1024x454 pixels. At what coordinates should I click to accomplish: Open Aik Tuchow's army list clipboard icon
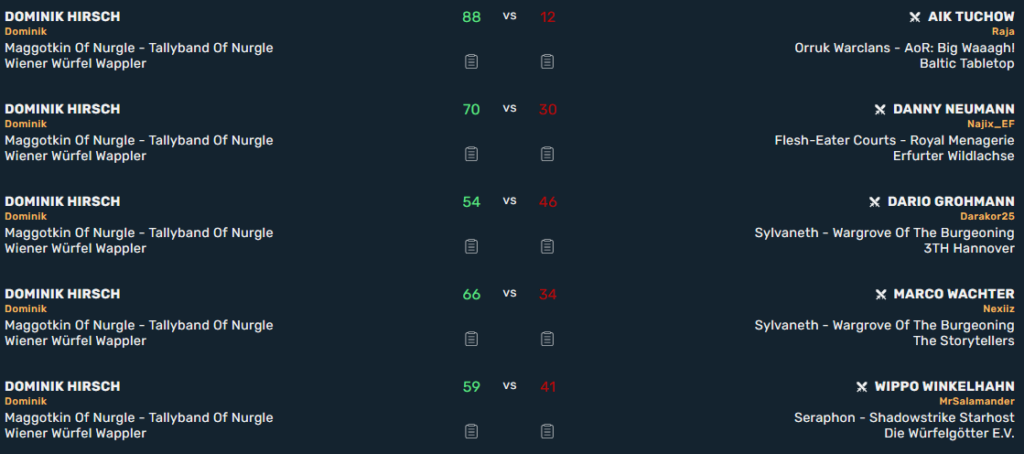coord(547,61)
